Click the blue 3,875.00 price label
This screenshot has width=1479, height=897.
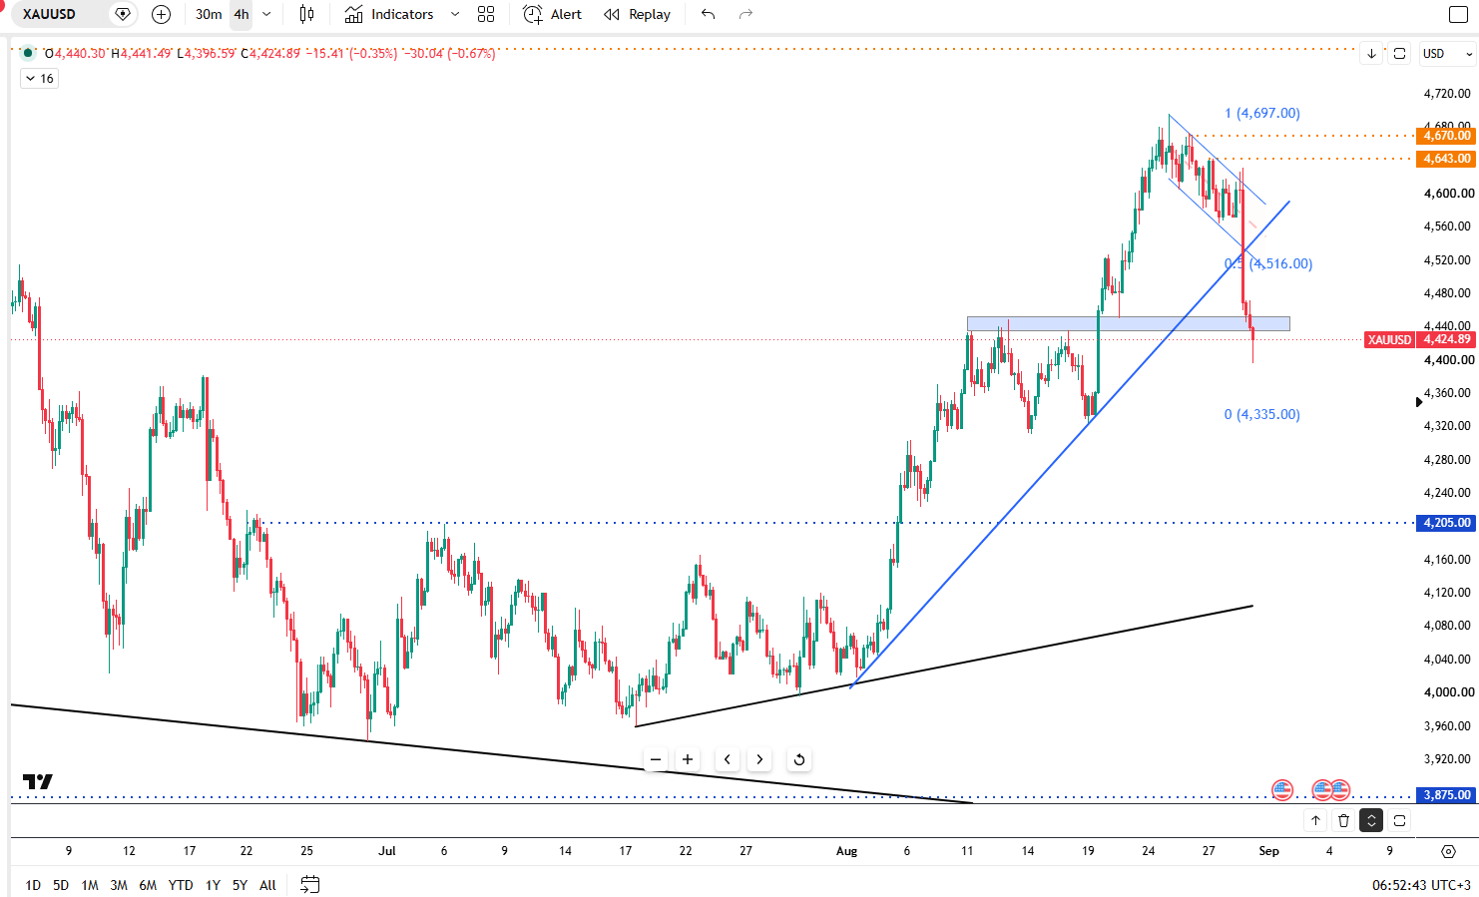coord(1446,794)
